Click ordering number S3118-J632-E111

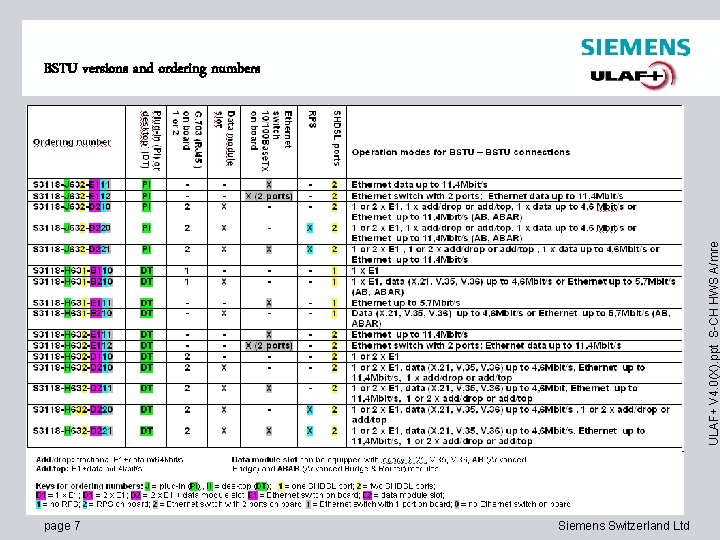tap(72, 185)
